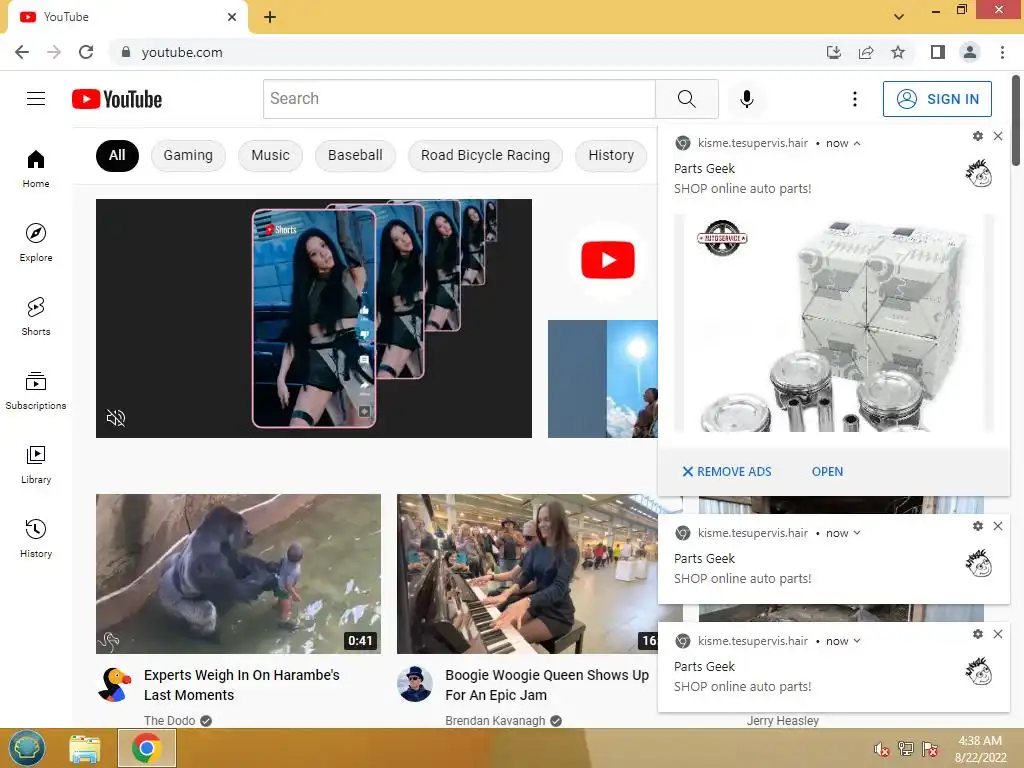Viewport: 1024px width, 768px height.
Task: Open settings gear on bottom notification
Action: coord(978,633)
